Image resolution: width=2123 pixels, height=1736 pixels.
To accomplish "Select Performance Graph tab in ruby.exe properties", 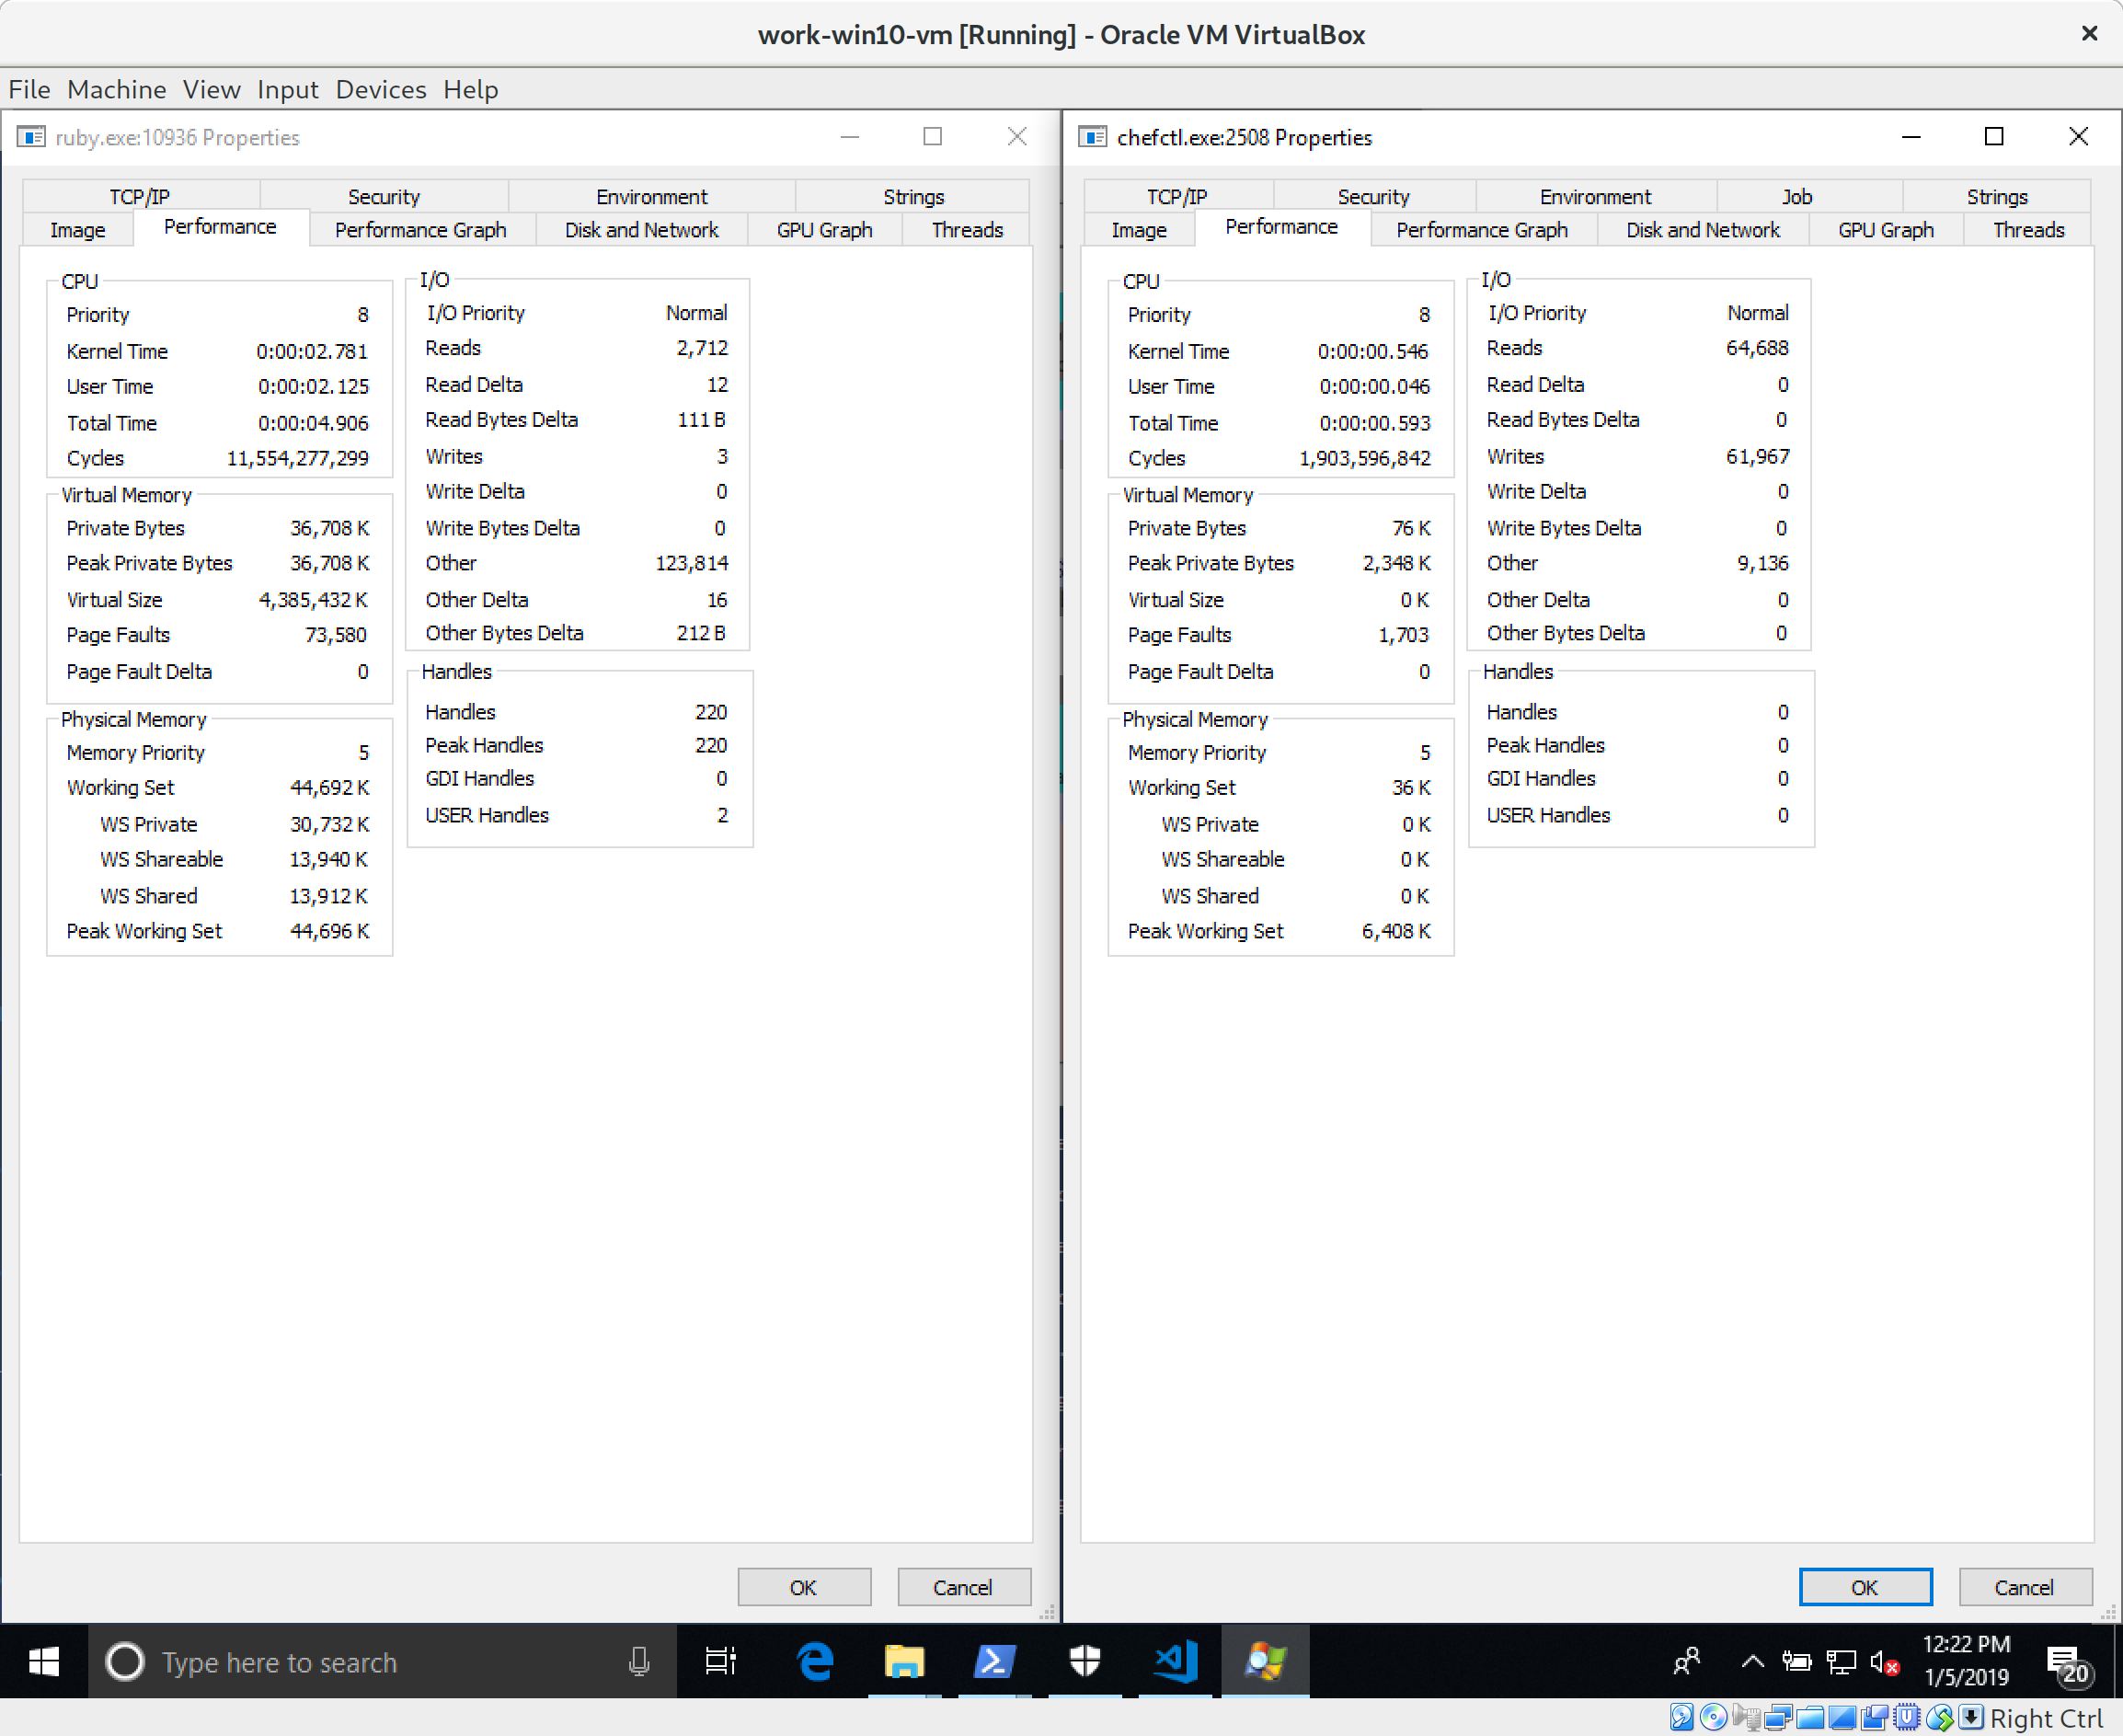I will click(x=420, y=230).
